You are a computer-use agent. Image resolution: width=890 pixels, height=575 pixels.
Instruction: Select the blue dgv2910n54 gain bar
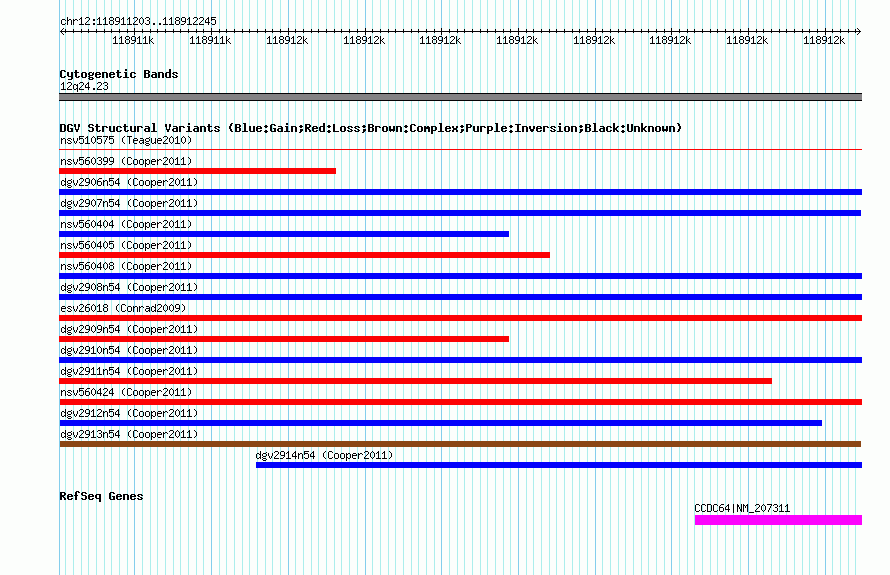click(460, 360)
